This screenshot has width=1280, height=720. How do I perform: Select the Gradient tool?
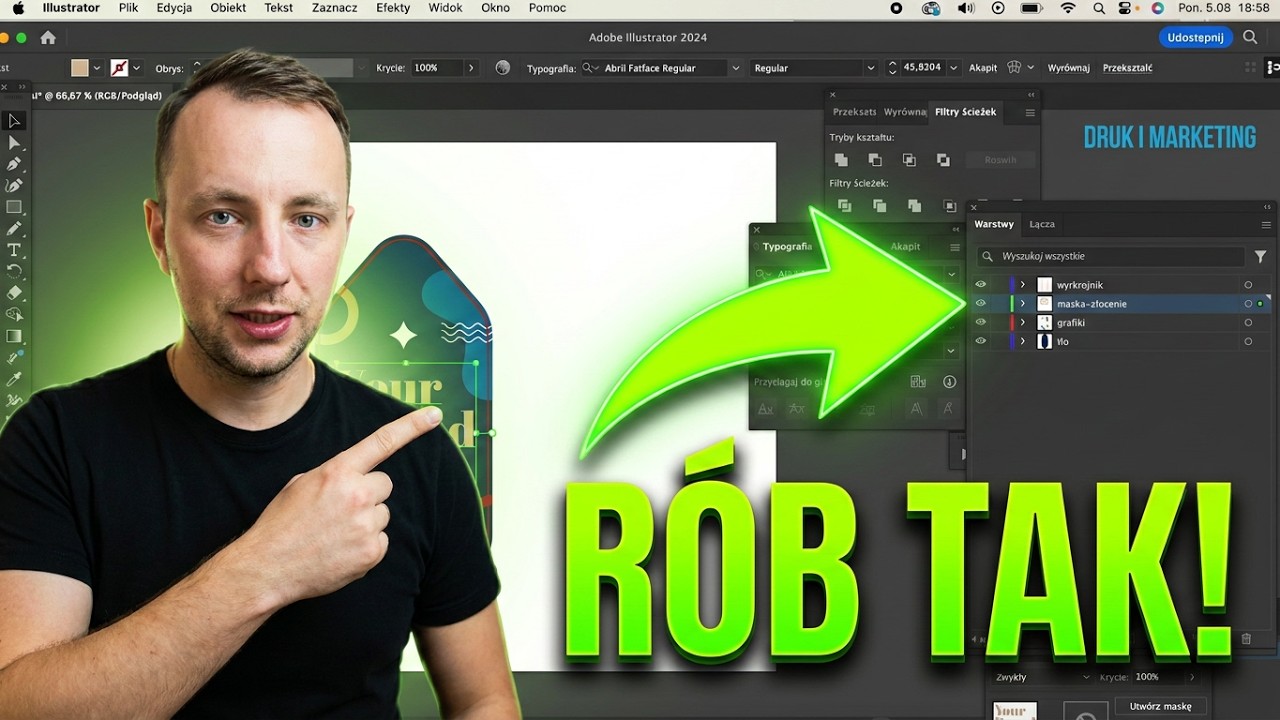tap(14, 336)
